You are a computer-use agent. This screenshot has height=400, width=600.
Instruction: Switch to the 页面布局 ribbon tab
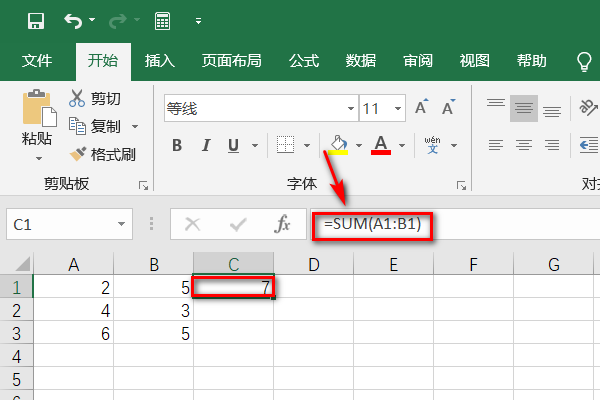[x=232, y=61]
